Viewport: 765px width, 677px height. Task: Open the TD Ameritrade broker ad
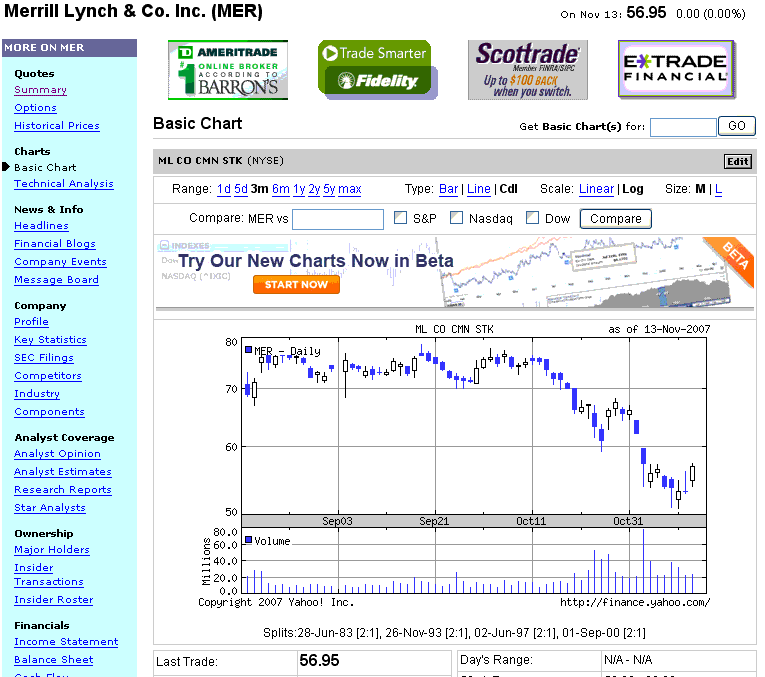228,70
